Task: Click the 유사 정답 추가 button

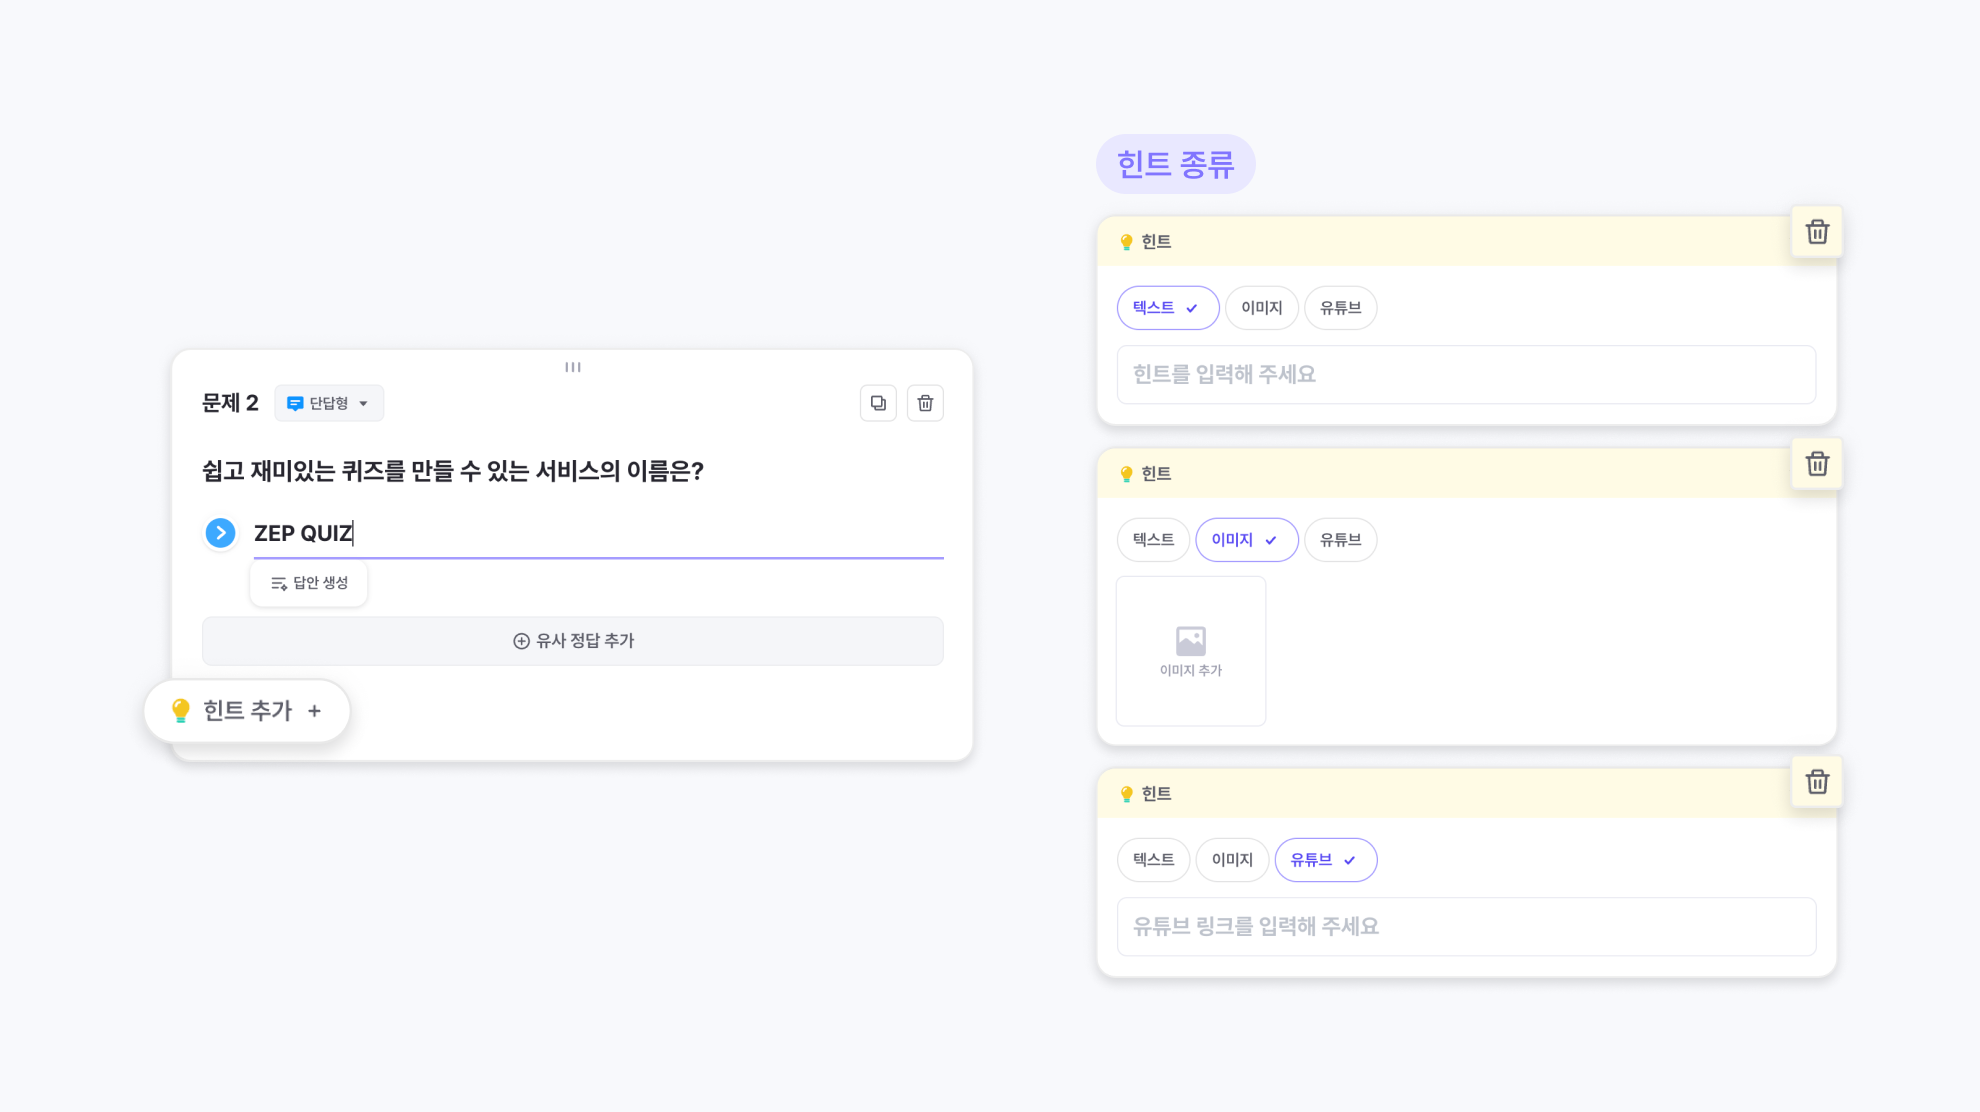Action: coord(572,641)
